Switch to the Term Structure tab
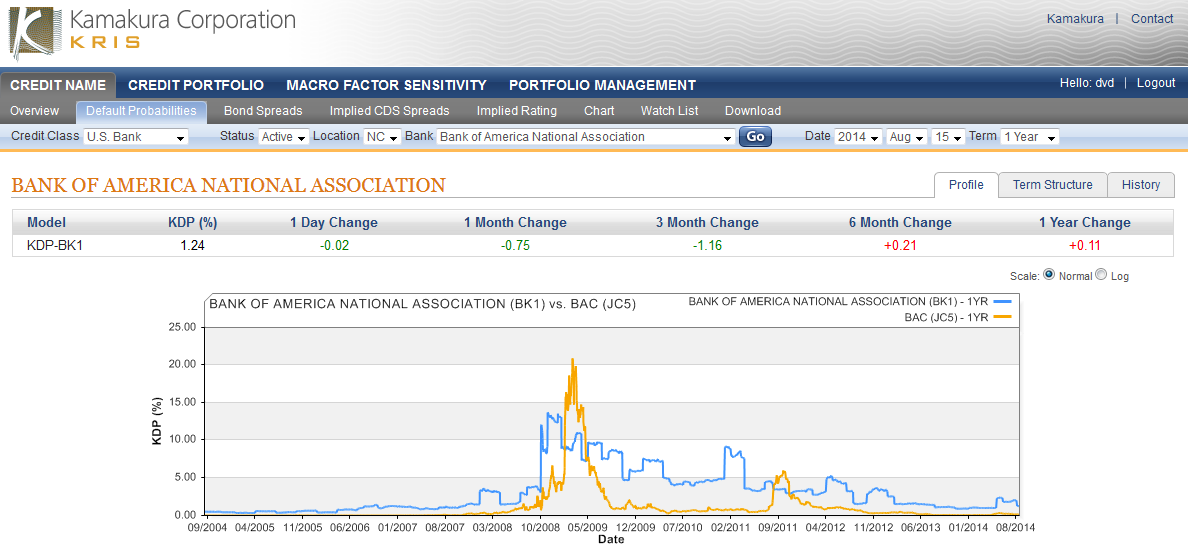The width and height of the screenshot is (1188, 556). pos(1052,185)
